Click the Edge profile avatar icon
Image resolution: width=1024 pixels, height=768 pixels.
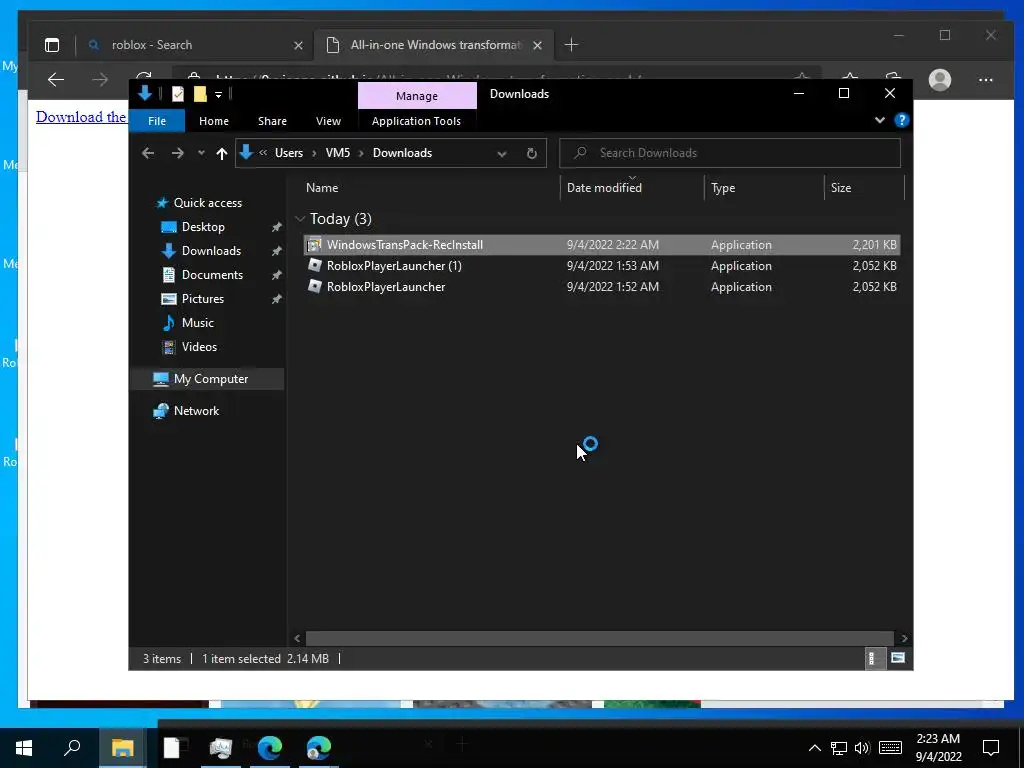tap(940, 80)
